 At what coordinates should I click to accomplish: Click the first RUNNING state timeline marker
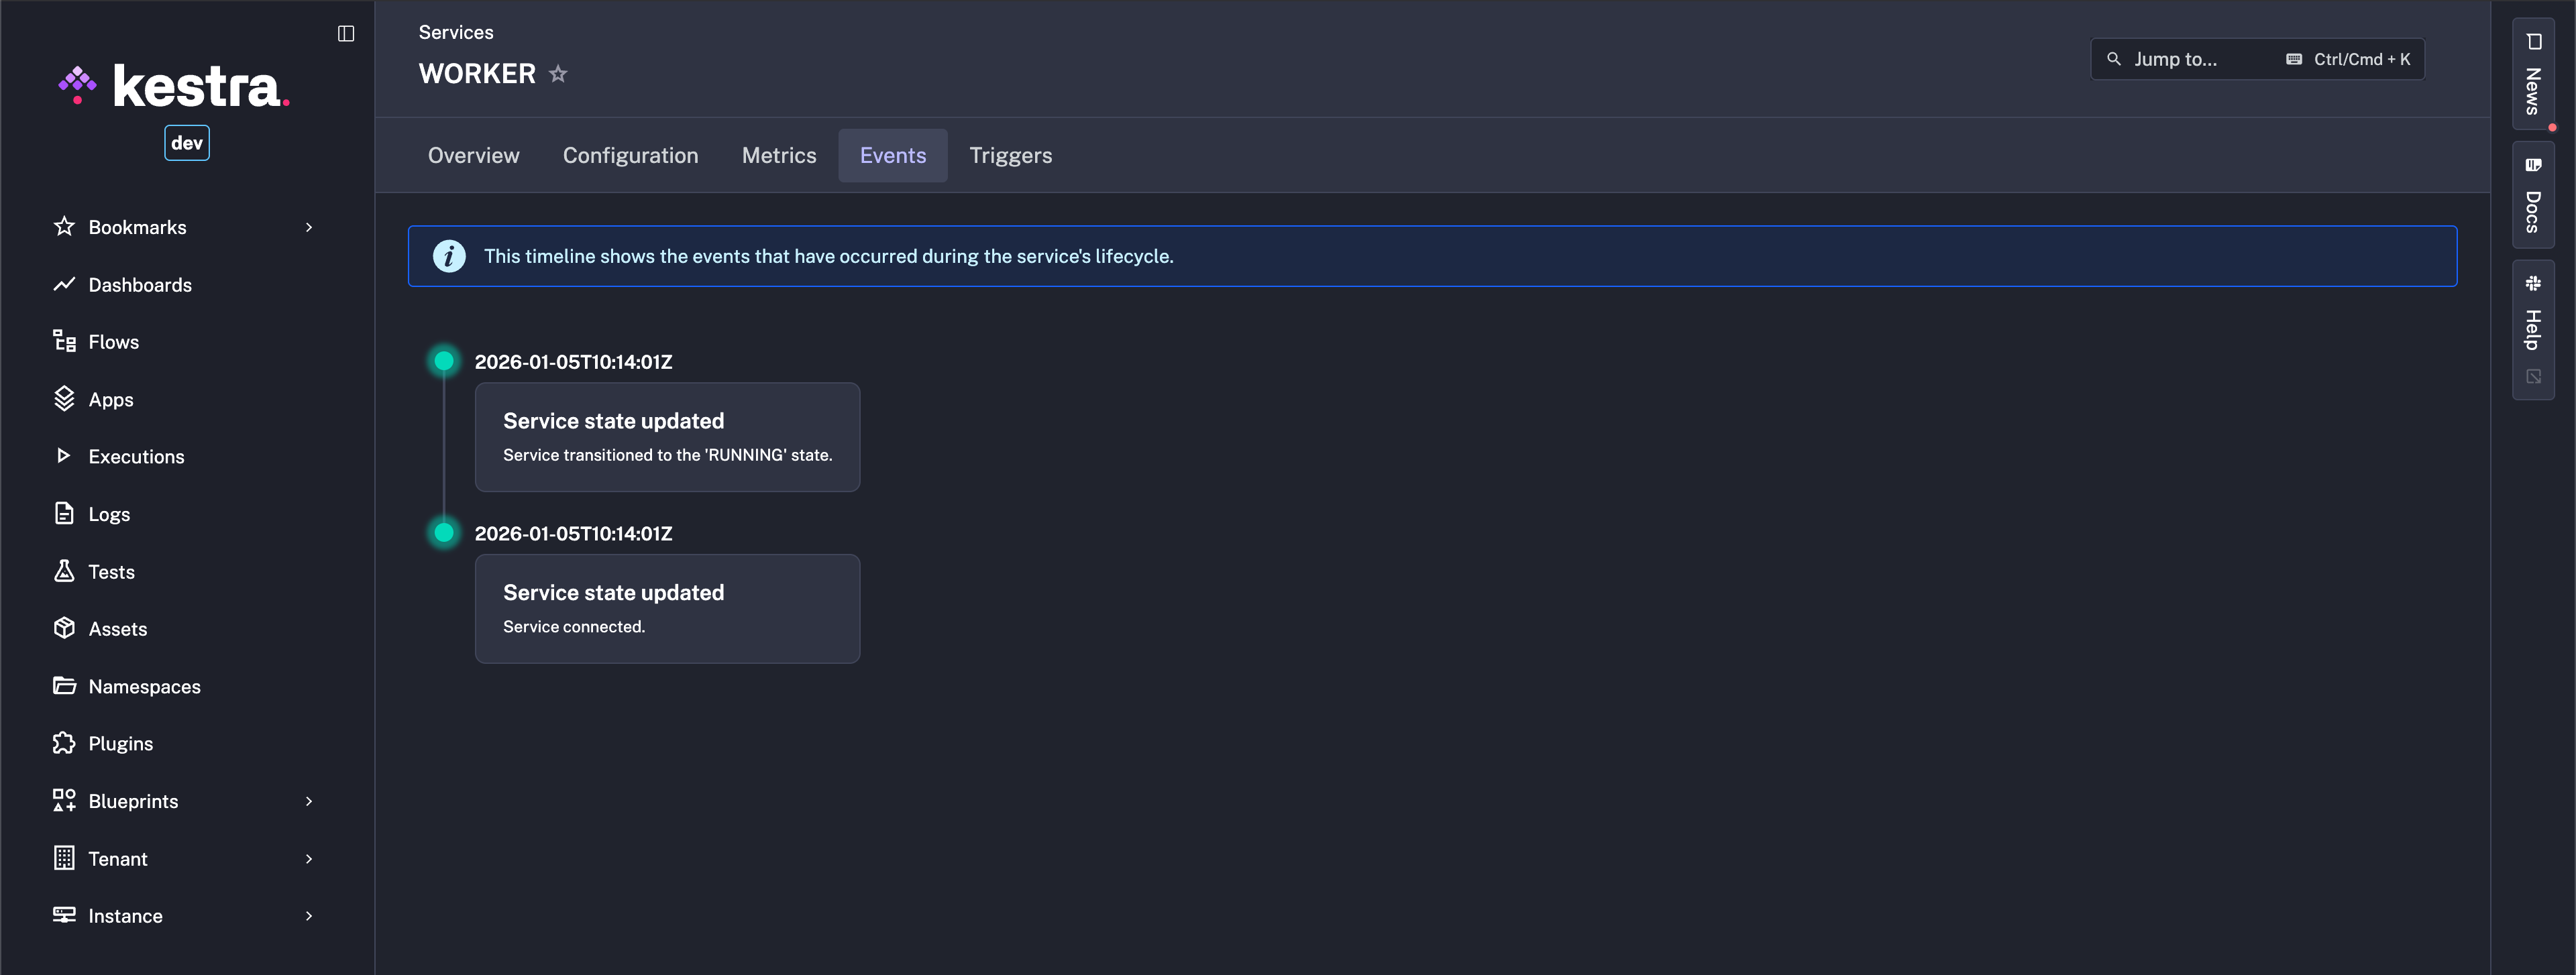click(x=444, y=361)
